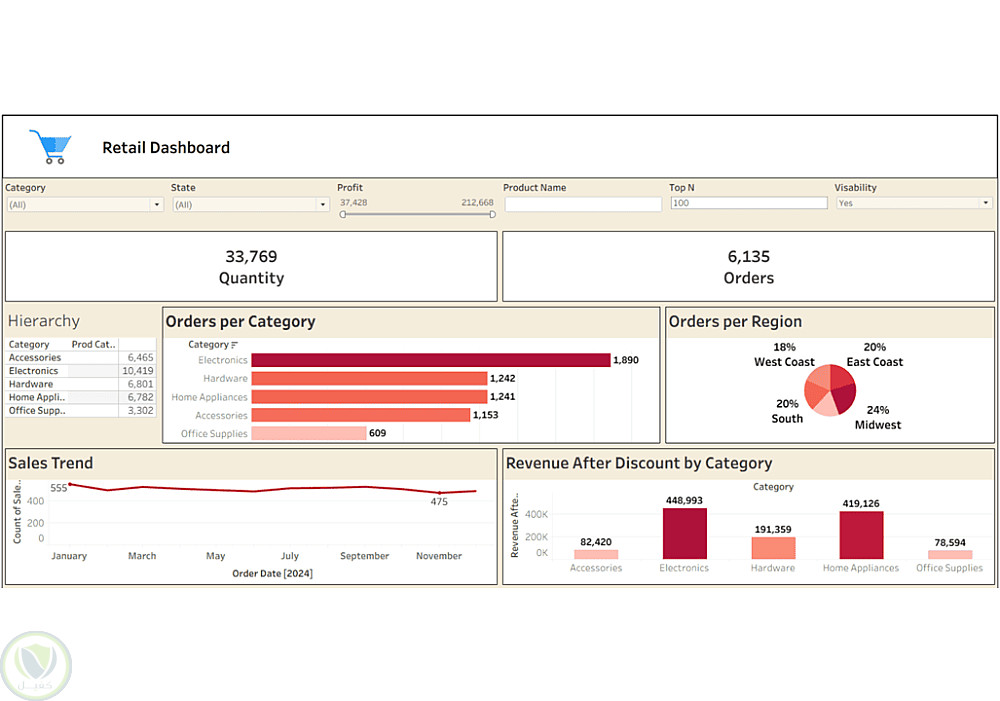Click the Top N input field

[749, 203]
